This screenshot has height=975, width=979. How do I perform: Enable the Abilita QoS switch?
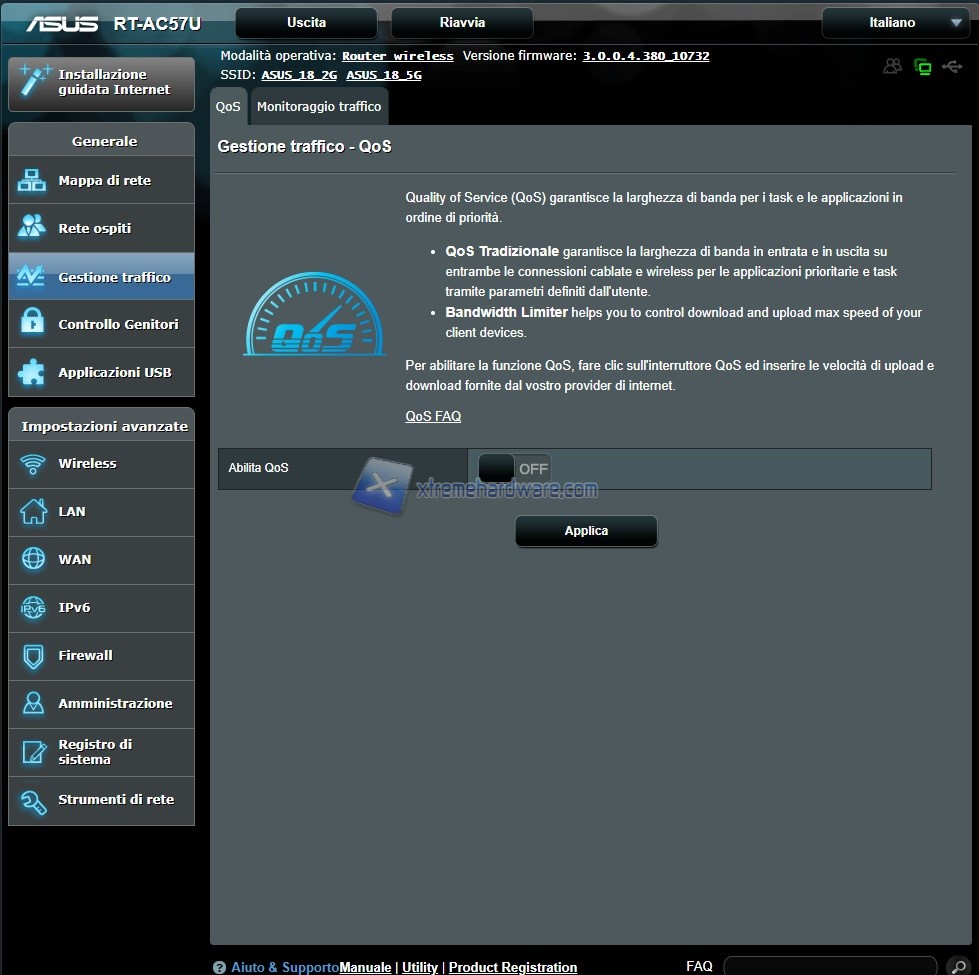point(514,468)
